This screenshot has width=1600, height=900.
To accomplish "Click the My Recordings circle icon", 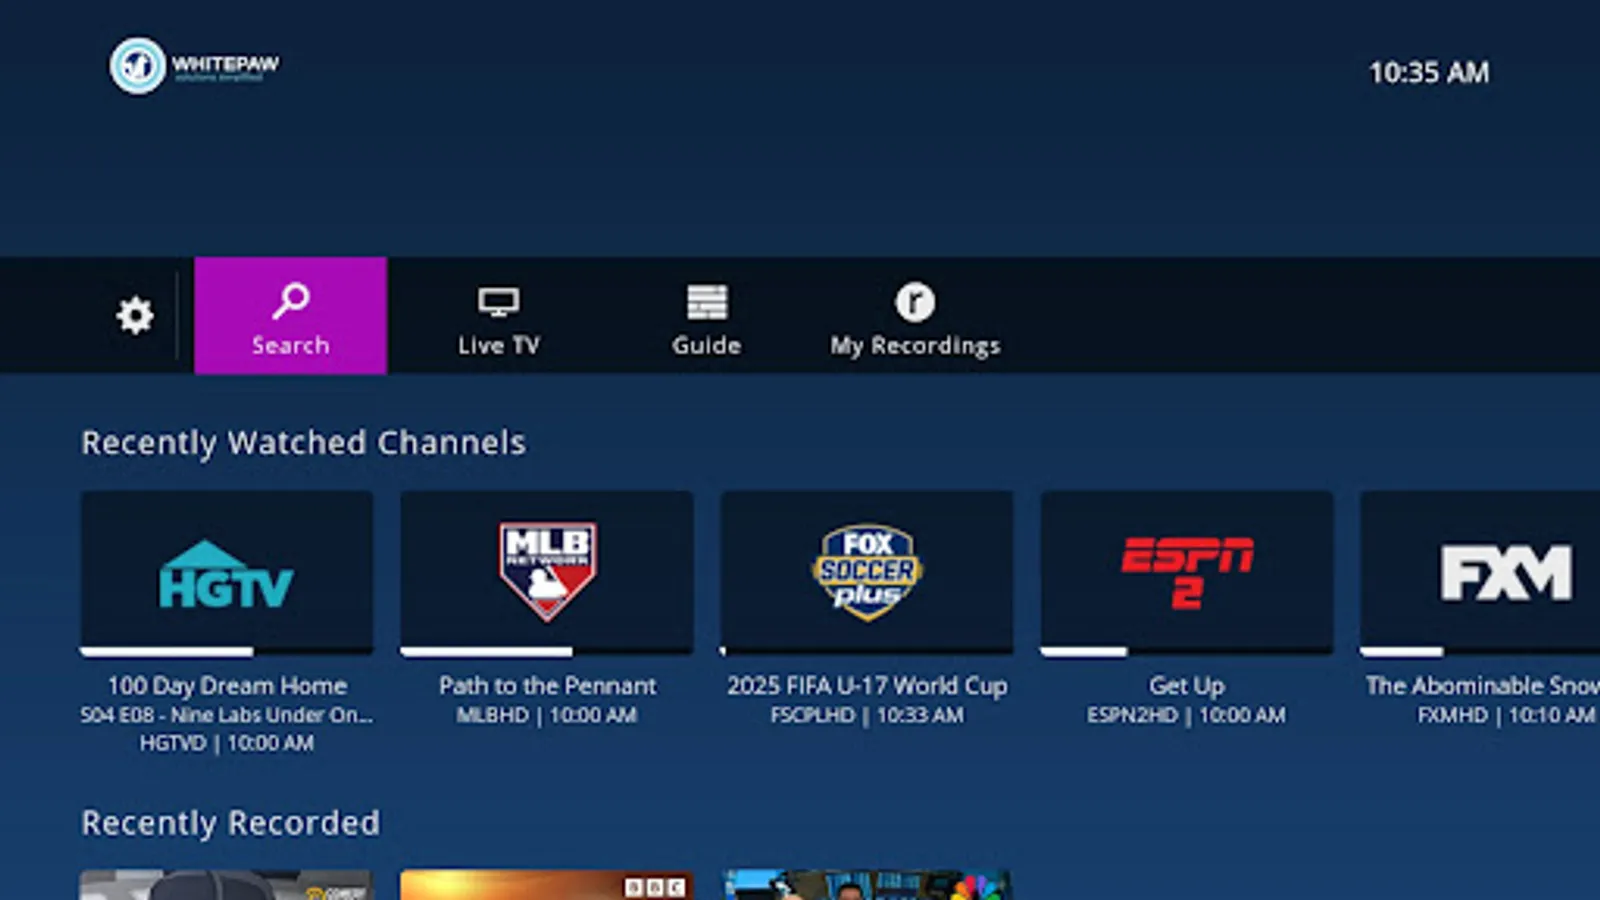I will point(915,302).
